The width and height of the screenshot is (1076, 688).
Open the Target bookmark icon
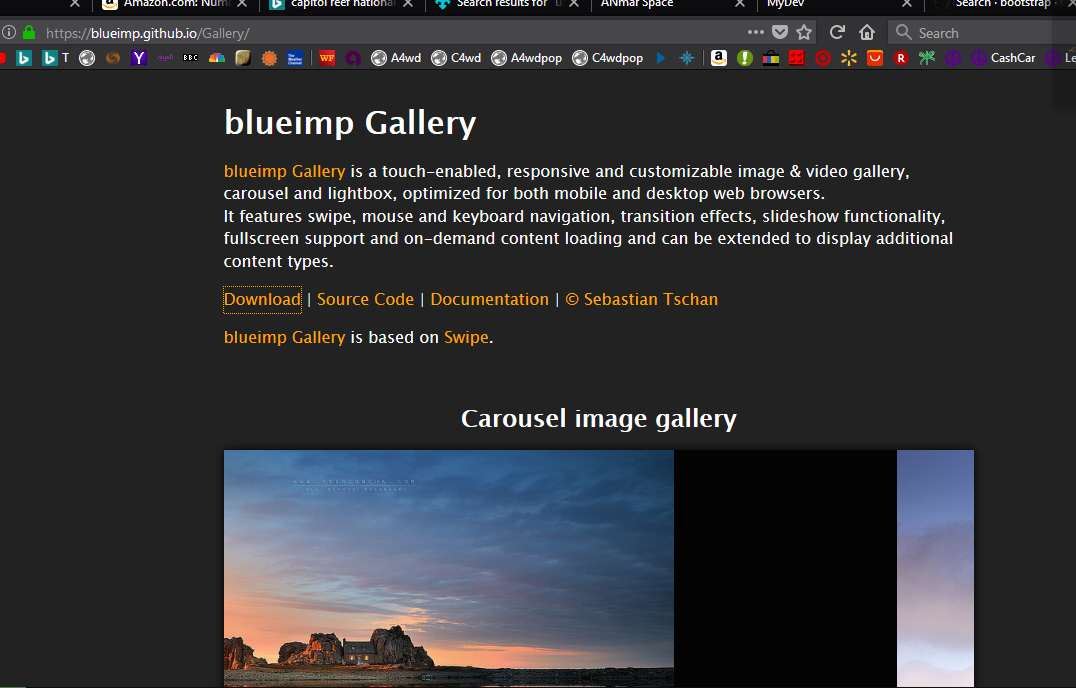[x=823, y=58]
